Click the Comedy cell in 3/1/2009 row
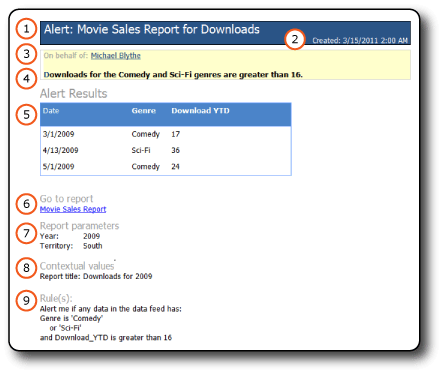The height and width of the screenshot is (374, 443). 146,134
